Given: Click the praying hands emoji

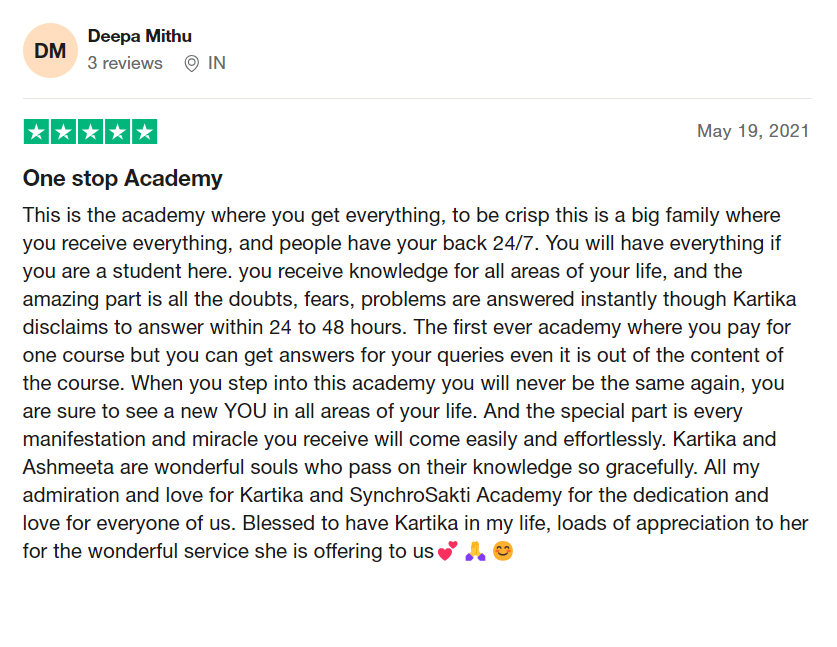Looking at the screenshot, I should (475, 551).
